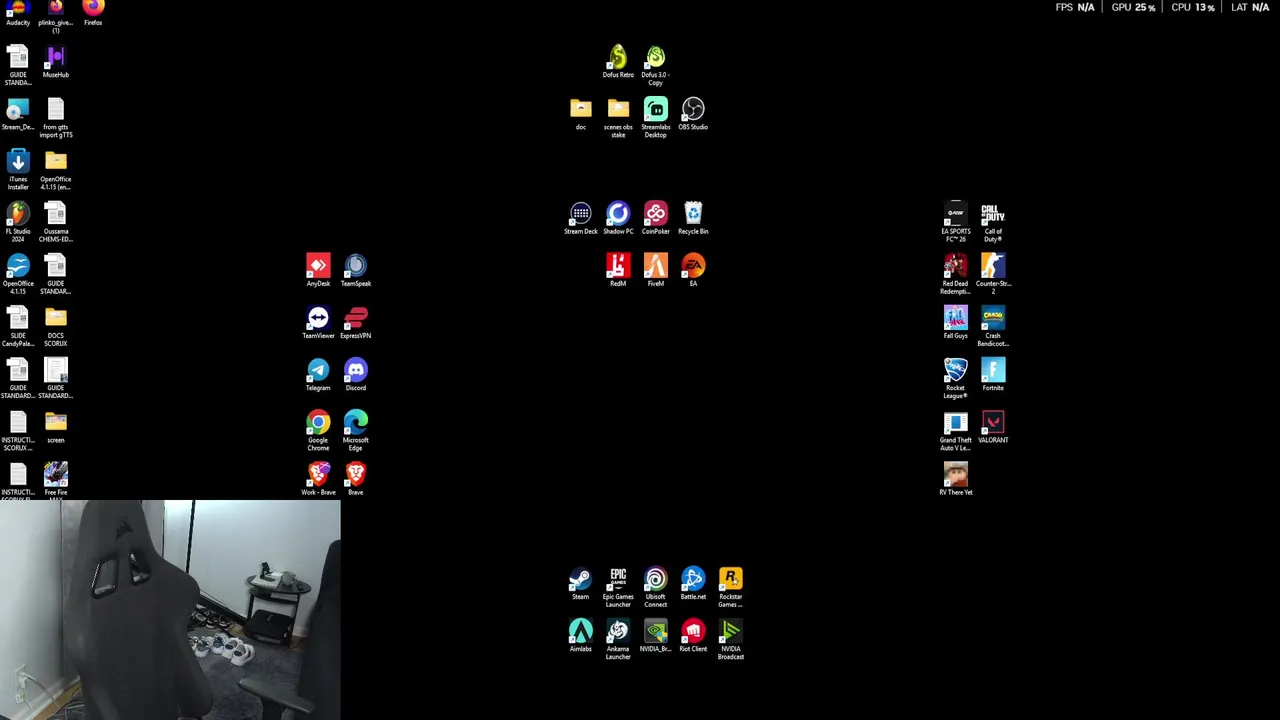
Task: Select the EA SPORTS FC 26 icon
Action: coord(956,222)
